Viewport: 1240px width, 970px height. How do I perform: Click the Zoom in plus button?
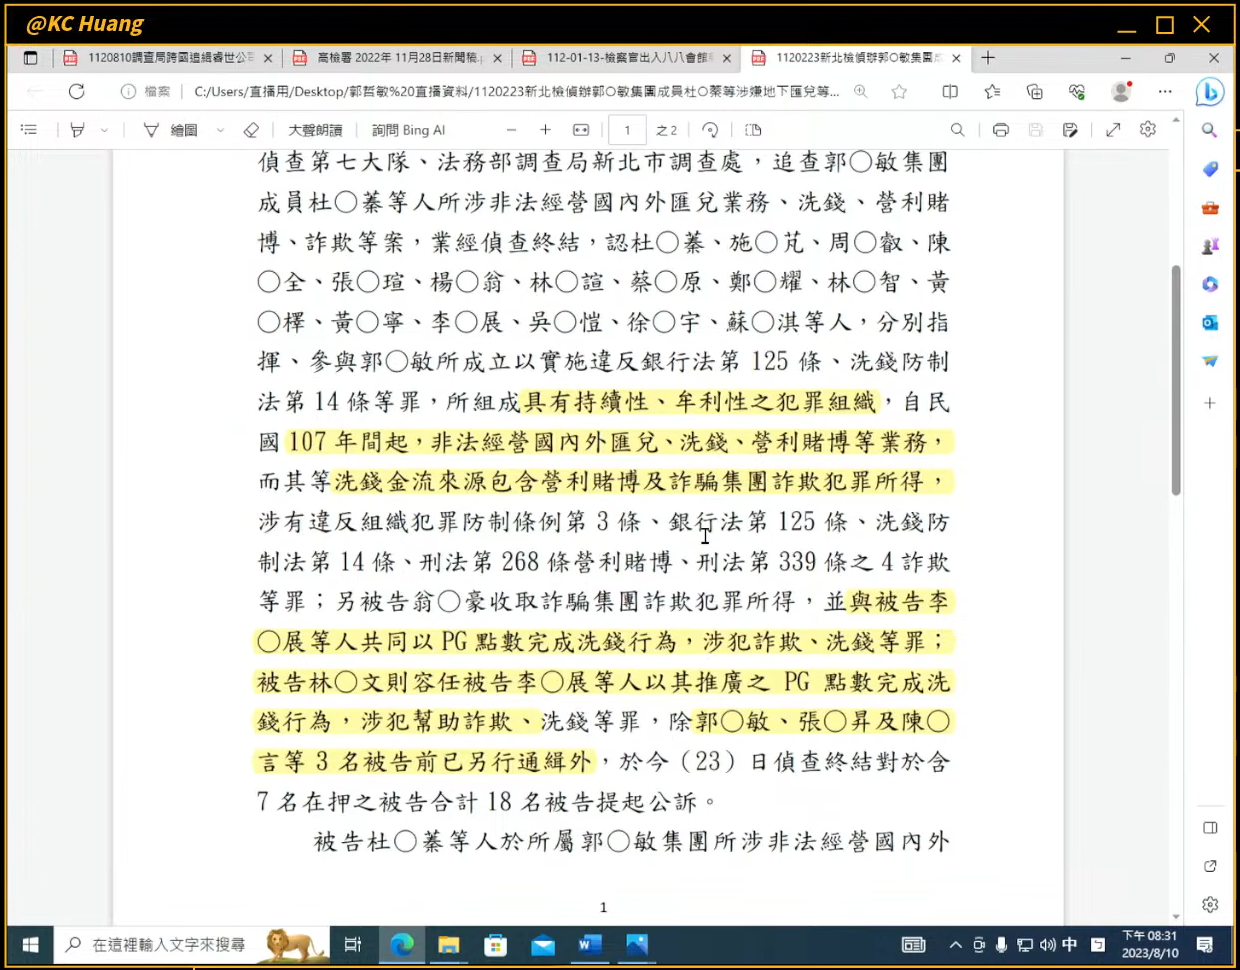(545, 130)
